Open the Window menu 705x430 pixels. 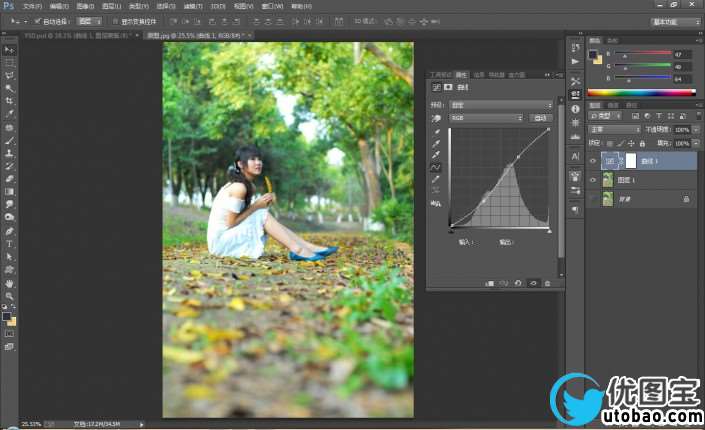(x=272, y=6)
